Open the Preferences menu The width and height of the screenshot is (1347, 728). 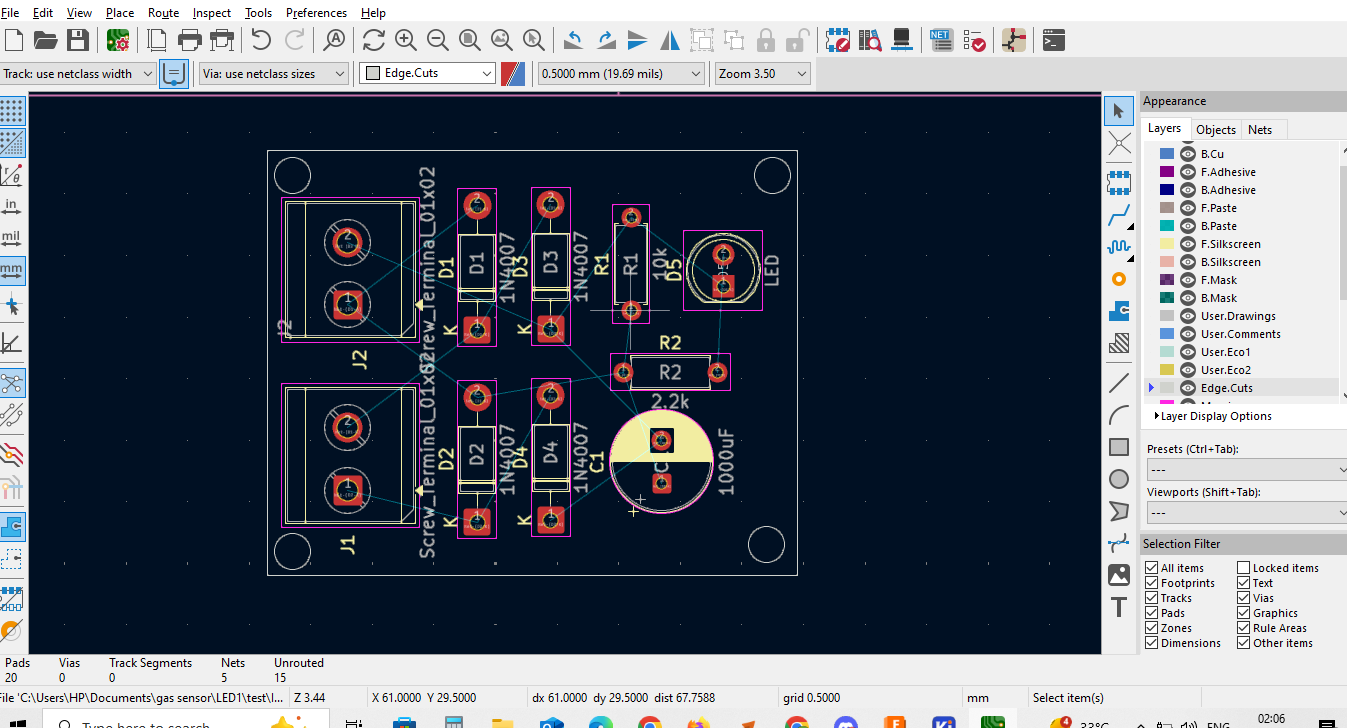click(316, 13)
